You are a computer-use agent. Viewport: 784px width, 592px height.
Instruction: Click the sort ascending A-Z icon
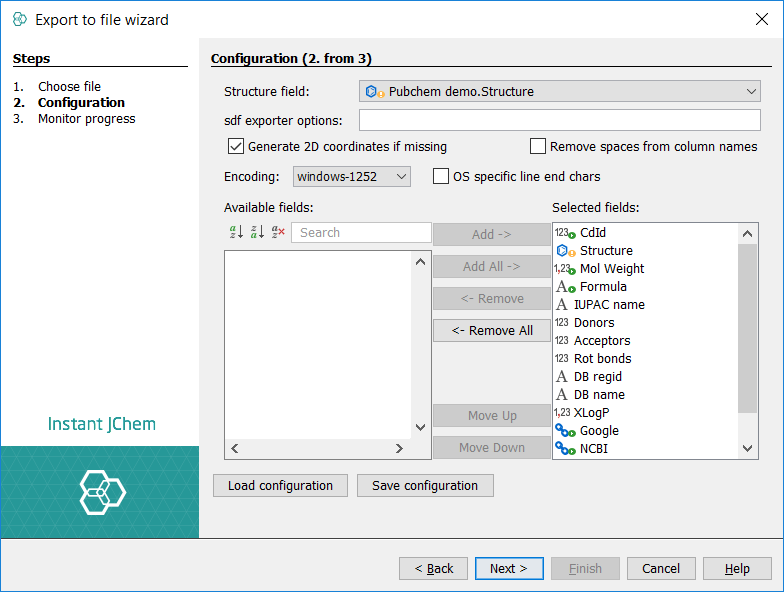point(236,232)
